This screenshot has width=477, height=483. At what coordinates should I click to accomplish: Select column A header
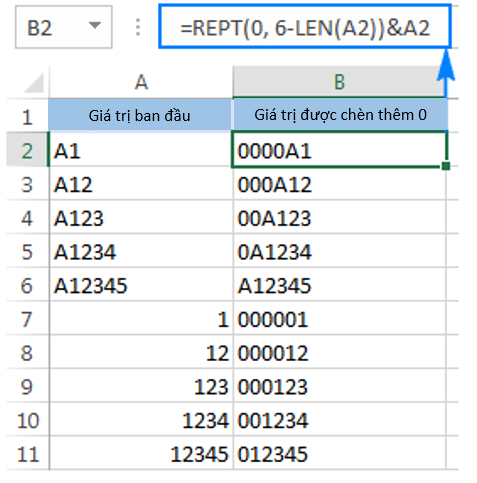point(141,82)
